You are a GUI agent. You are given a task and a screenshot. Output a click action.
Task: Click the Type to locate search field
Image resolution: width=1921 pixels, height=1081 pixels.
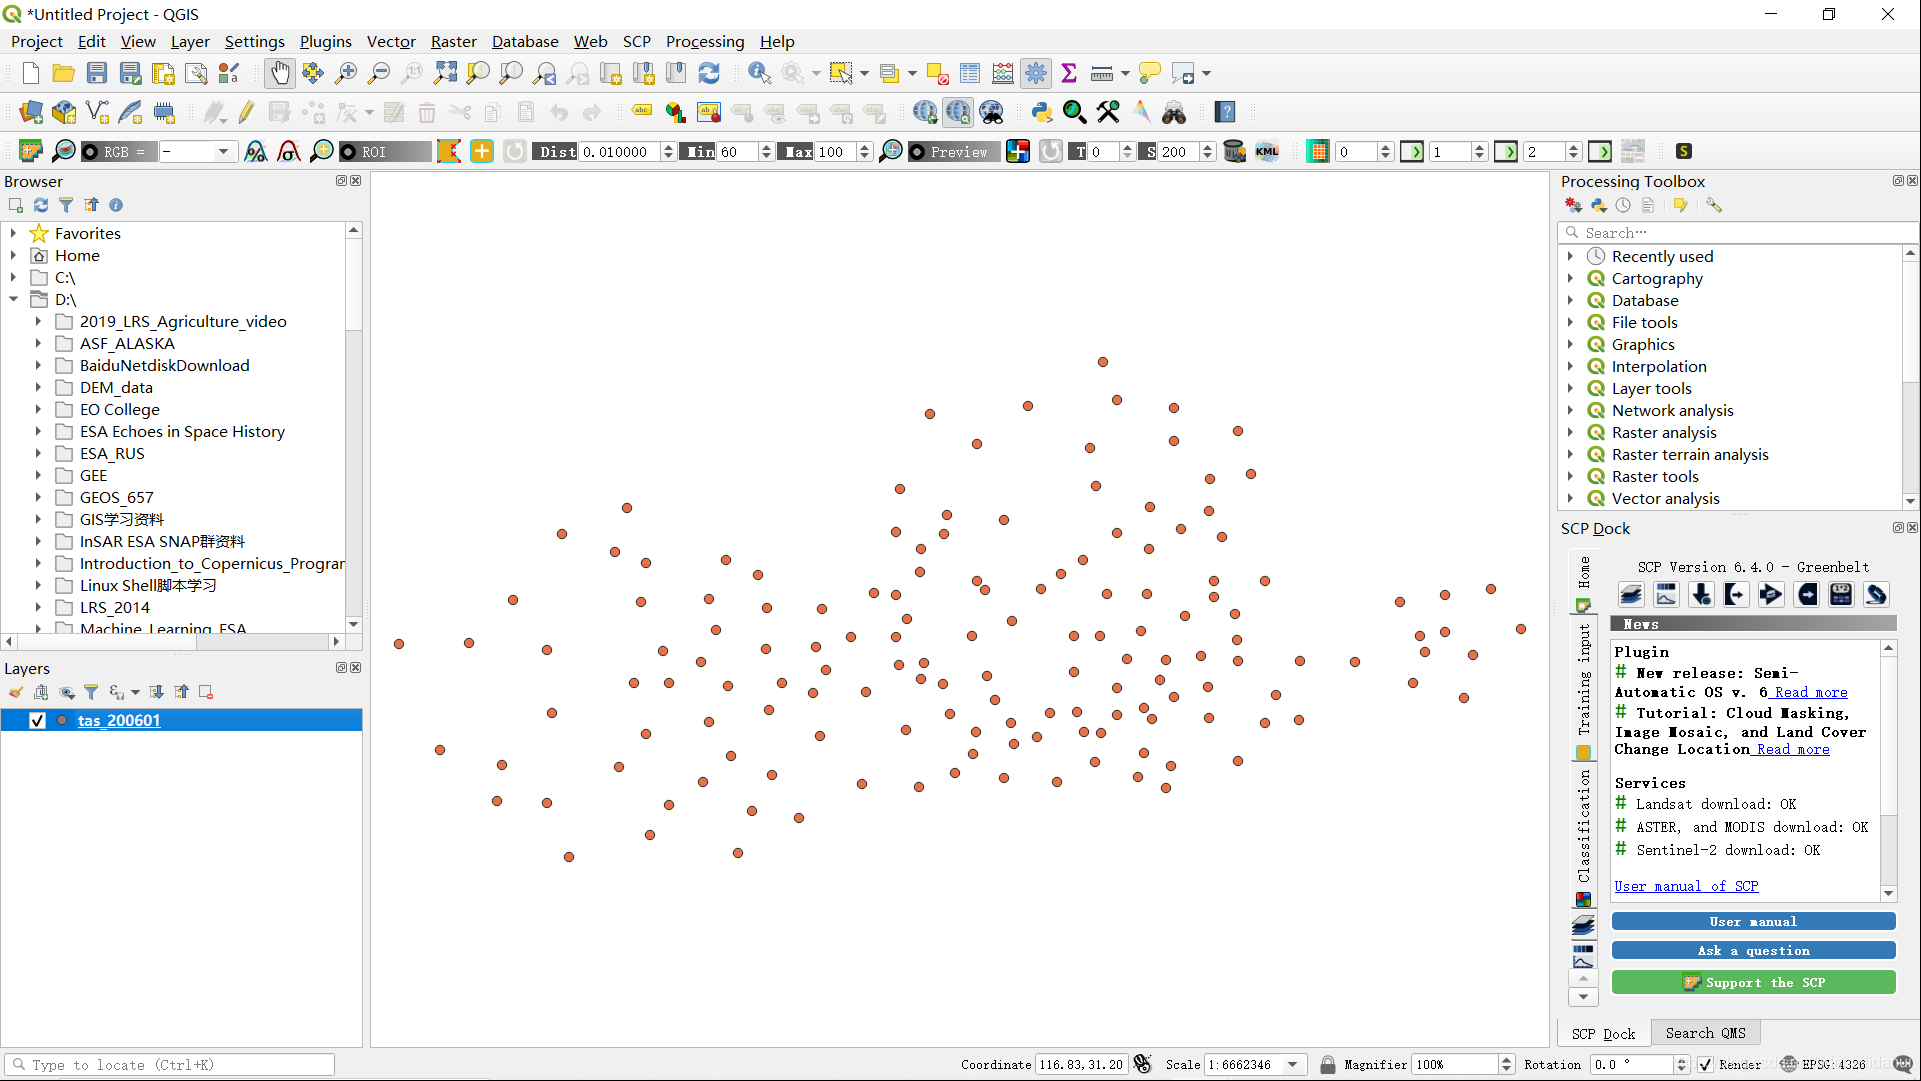(170, 1065)
